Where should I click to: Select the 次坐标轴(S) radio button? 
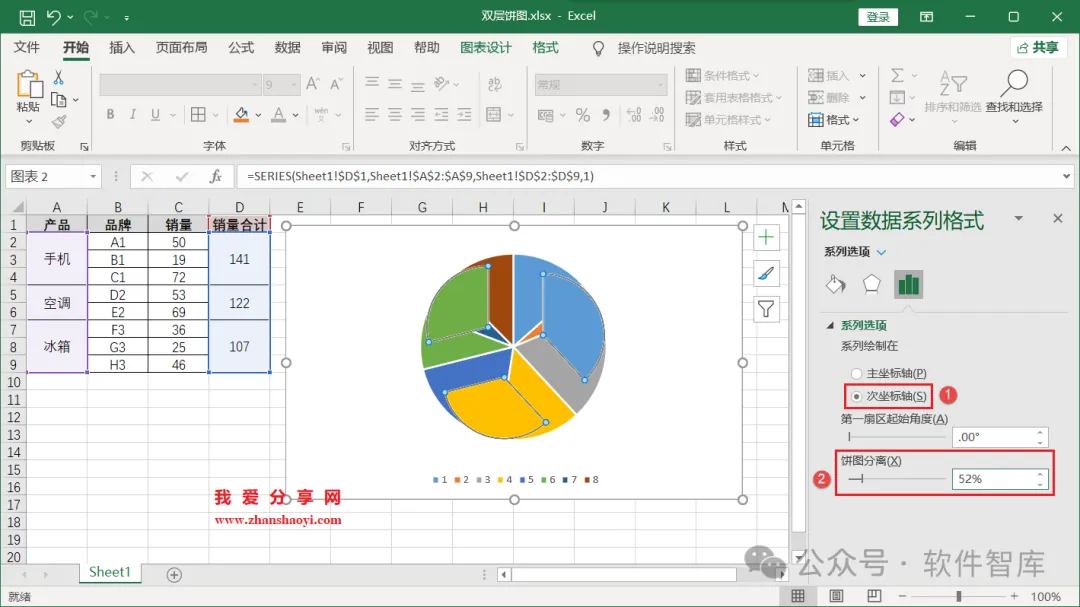click(856, 396)
